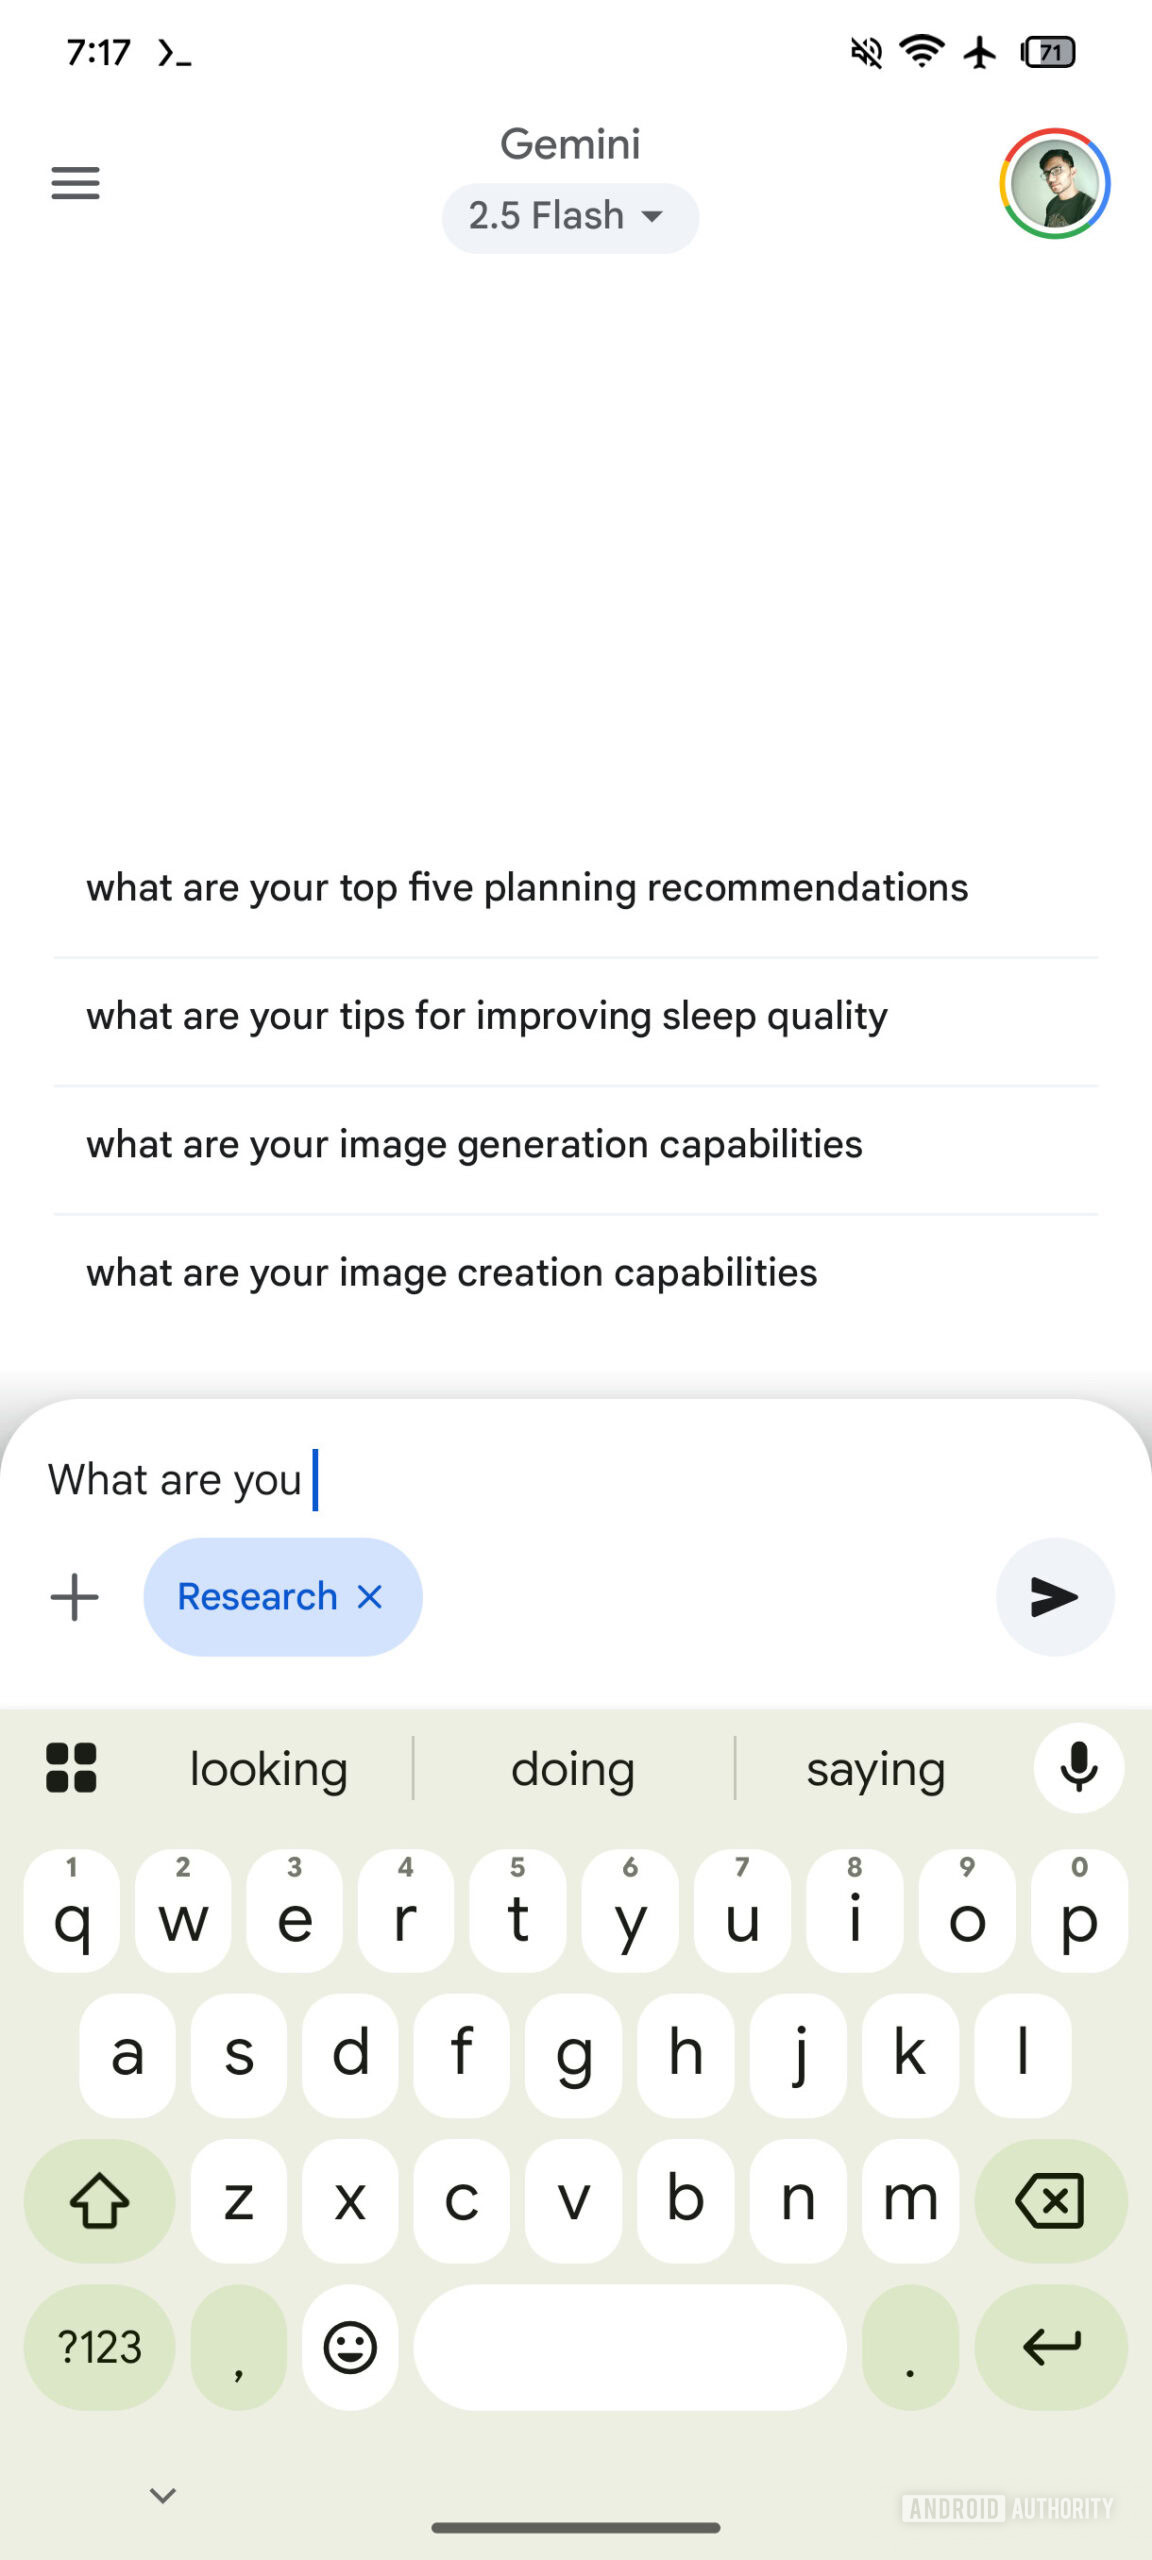
Task: Choose the sleep quality tips suggestion
Action: pos(487,1017)
